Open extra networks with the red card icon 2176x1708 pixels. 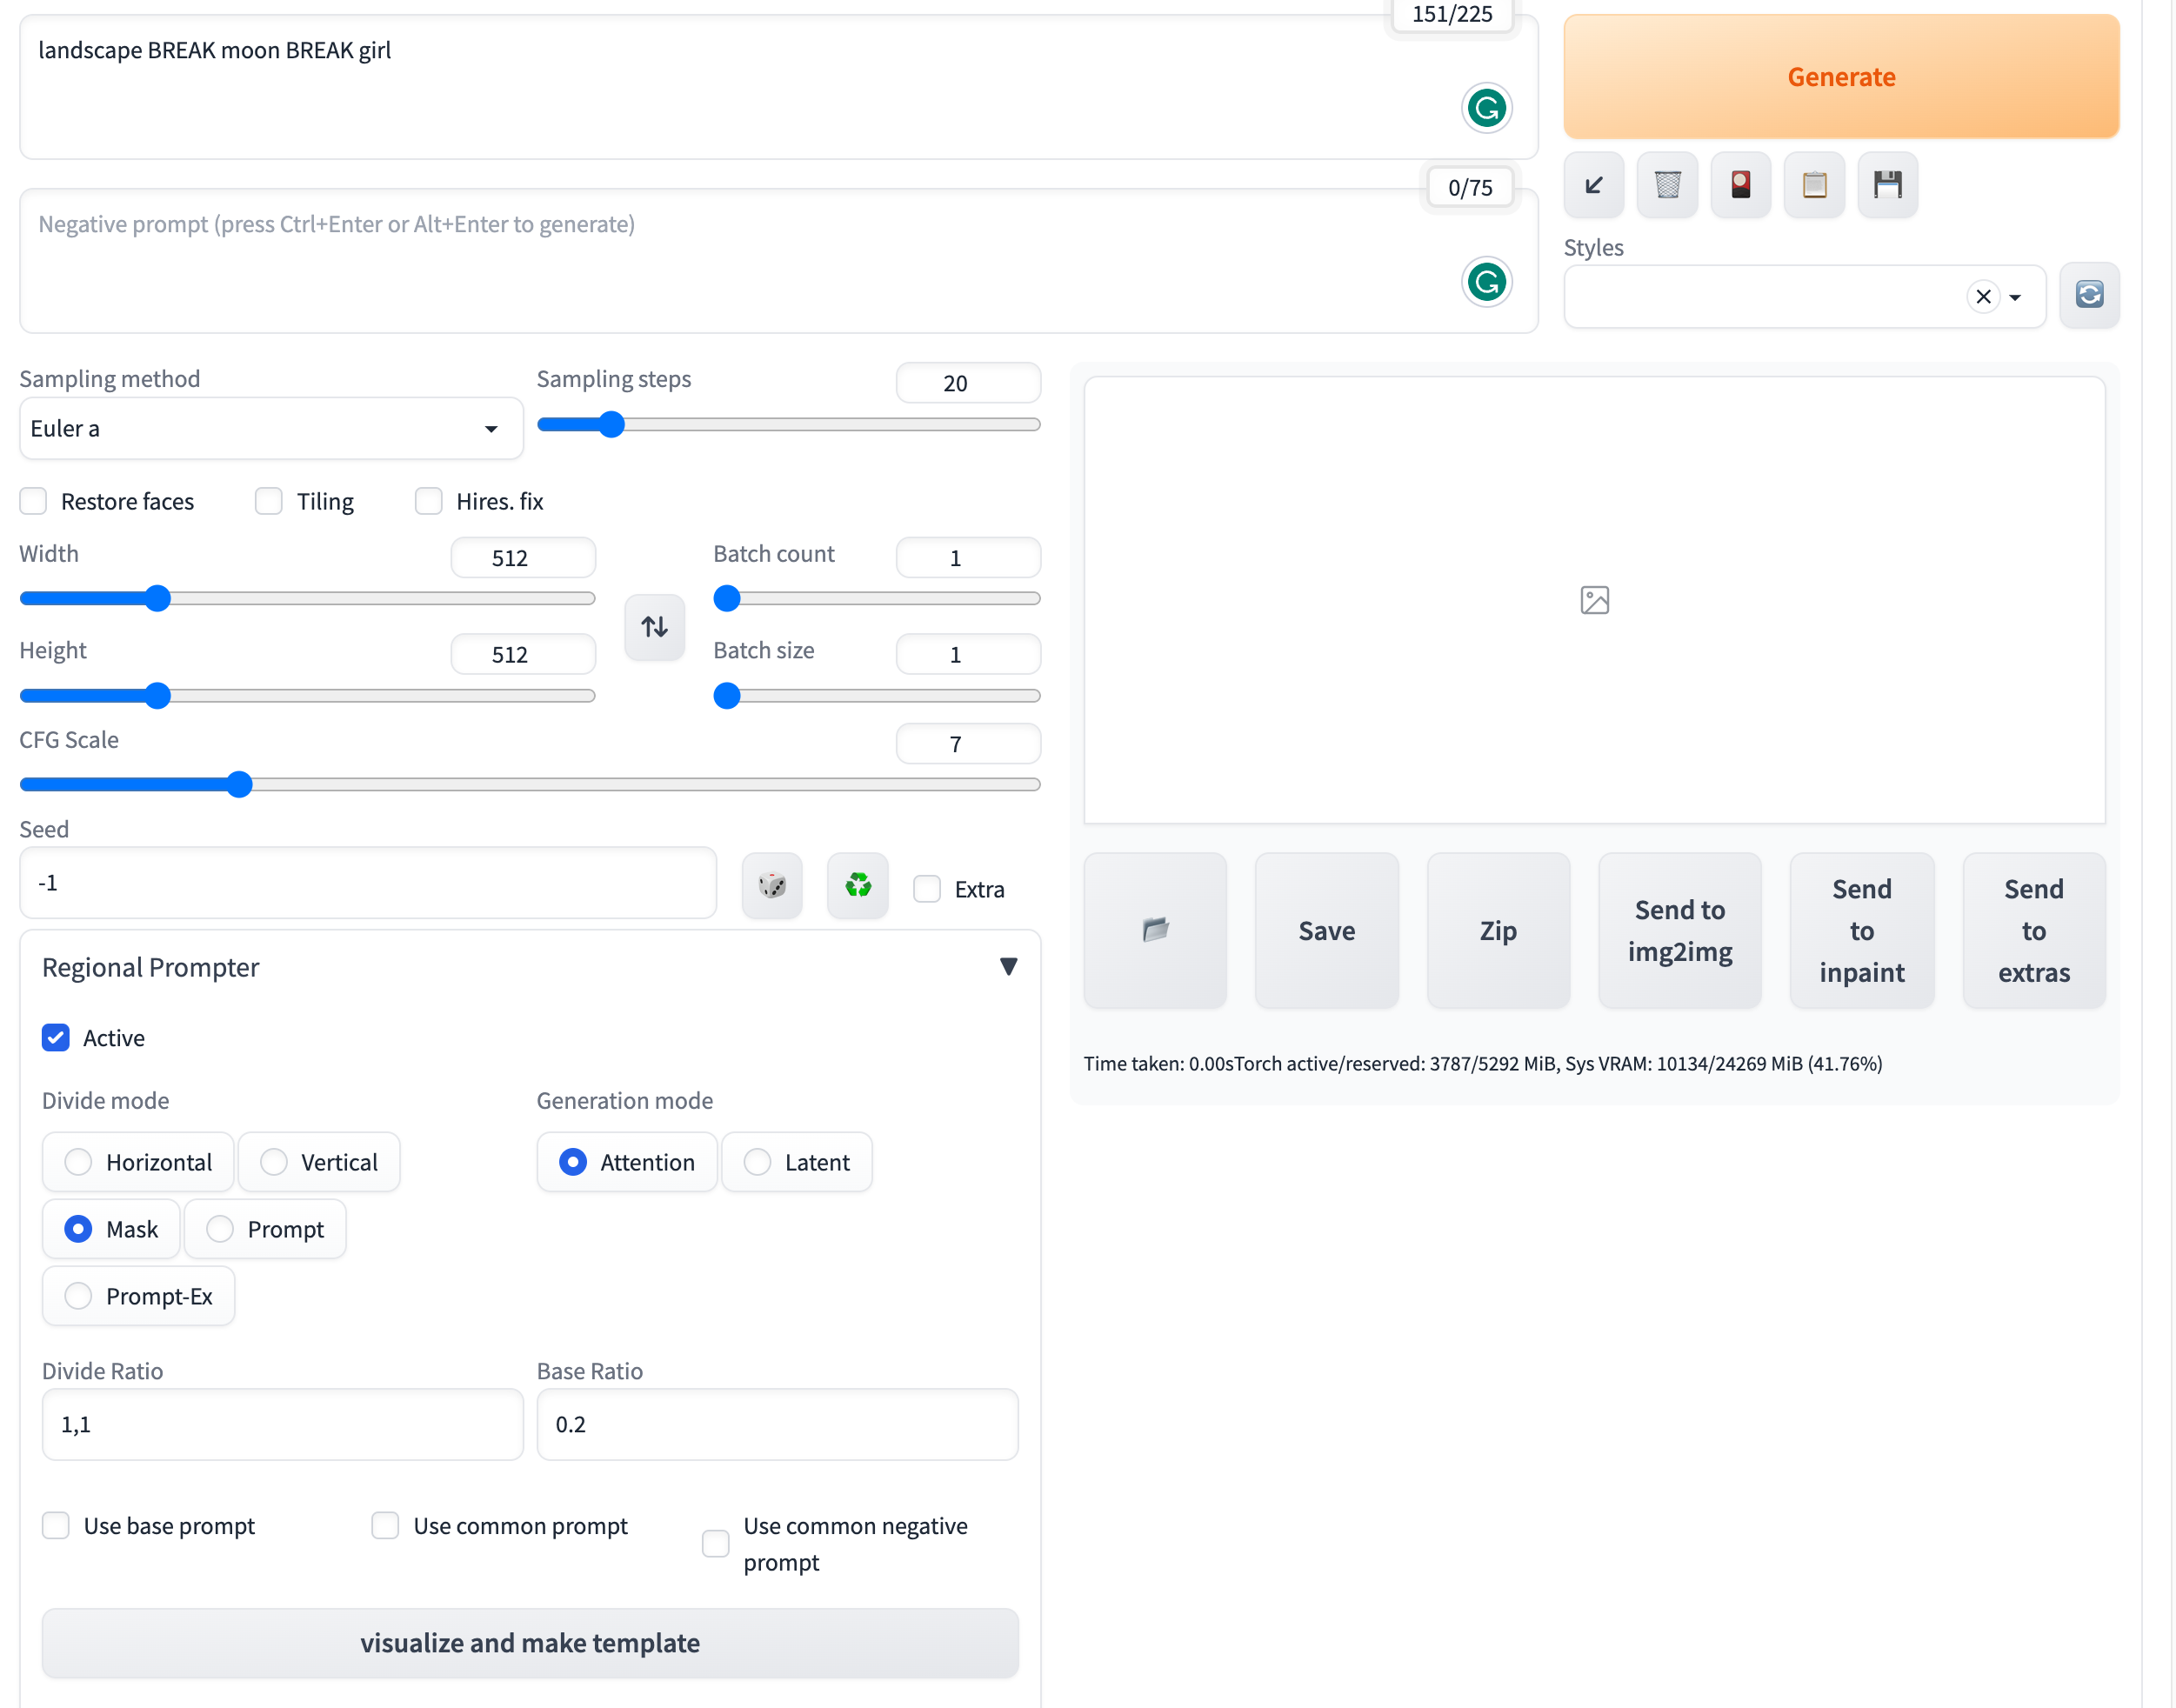[1740, 185]
